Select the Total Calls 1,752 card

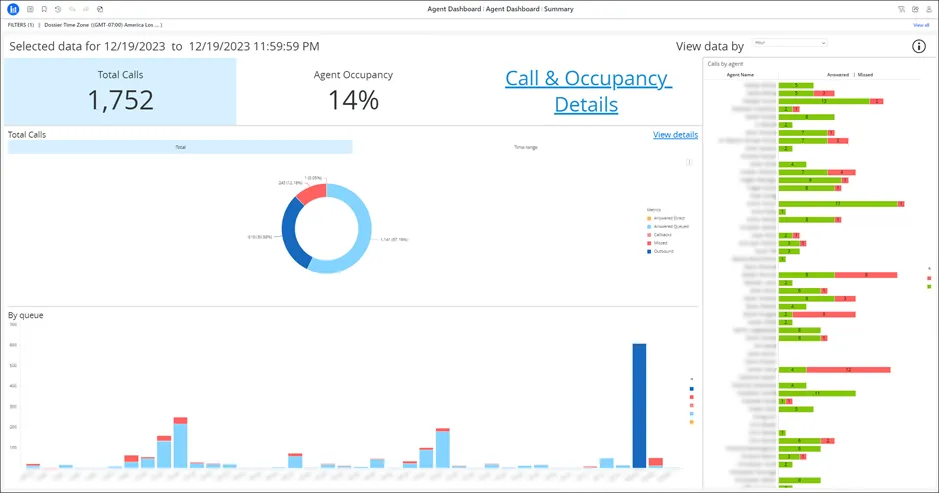[x=120, y=92]
